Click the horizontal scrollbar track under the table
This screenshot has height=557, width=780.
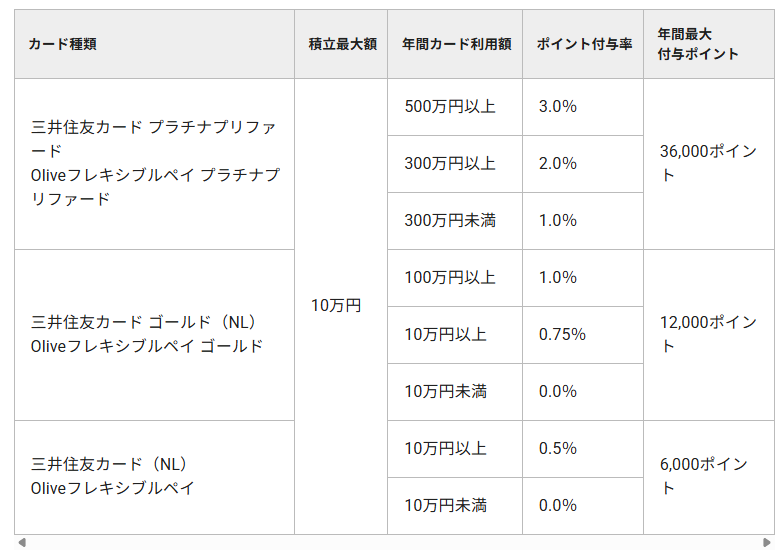394,543
